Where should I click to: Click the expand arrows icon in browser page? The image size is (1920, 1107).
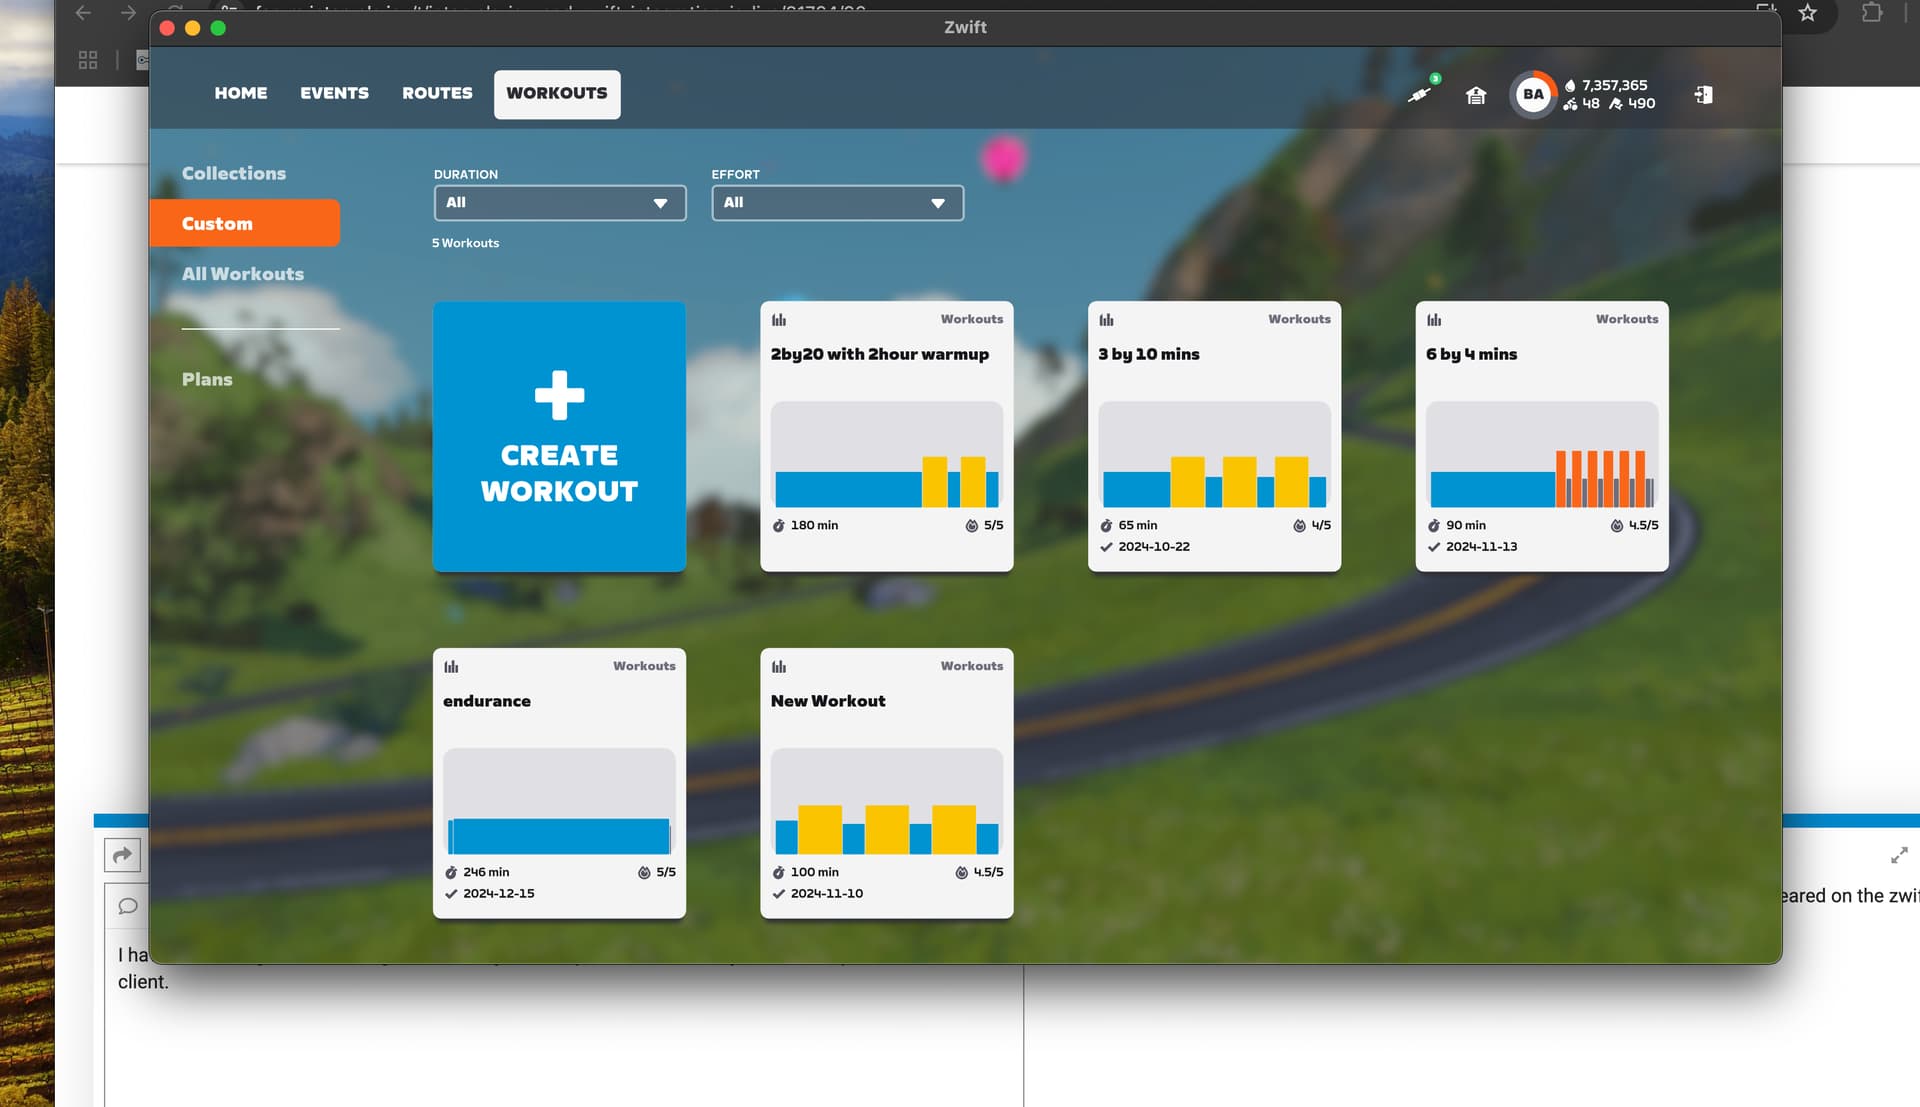pos(1899,855)
